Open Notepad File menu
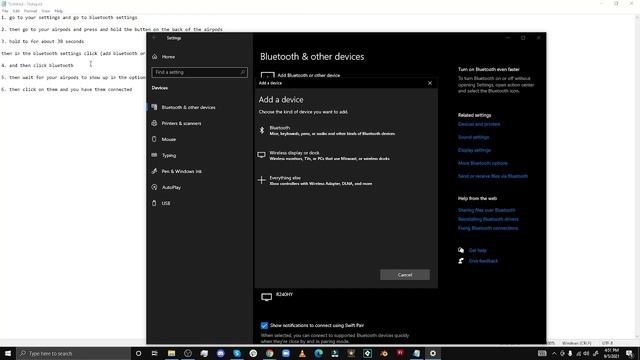640x360 pixels. coord(5,11)
